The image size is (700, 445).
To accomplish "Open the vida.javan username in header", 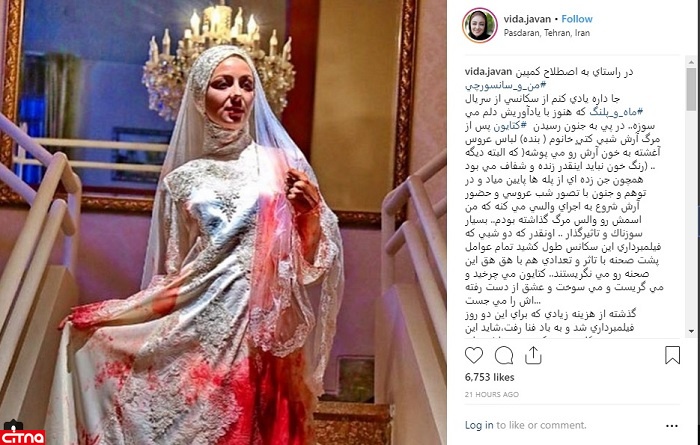I will tap(527, 19).
